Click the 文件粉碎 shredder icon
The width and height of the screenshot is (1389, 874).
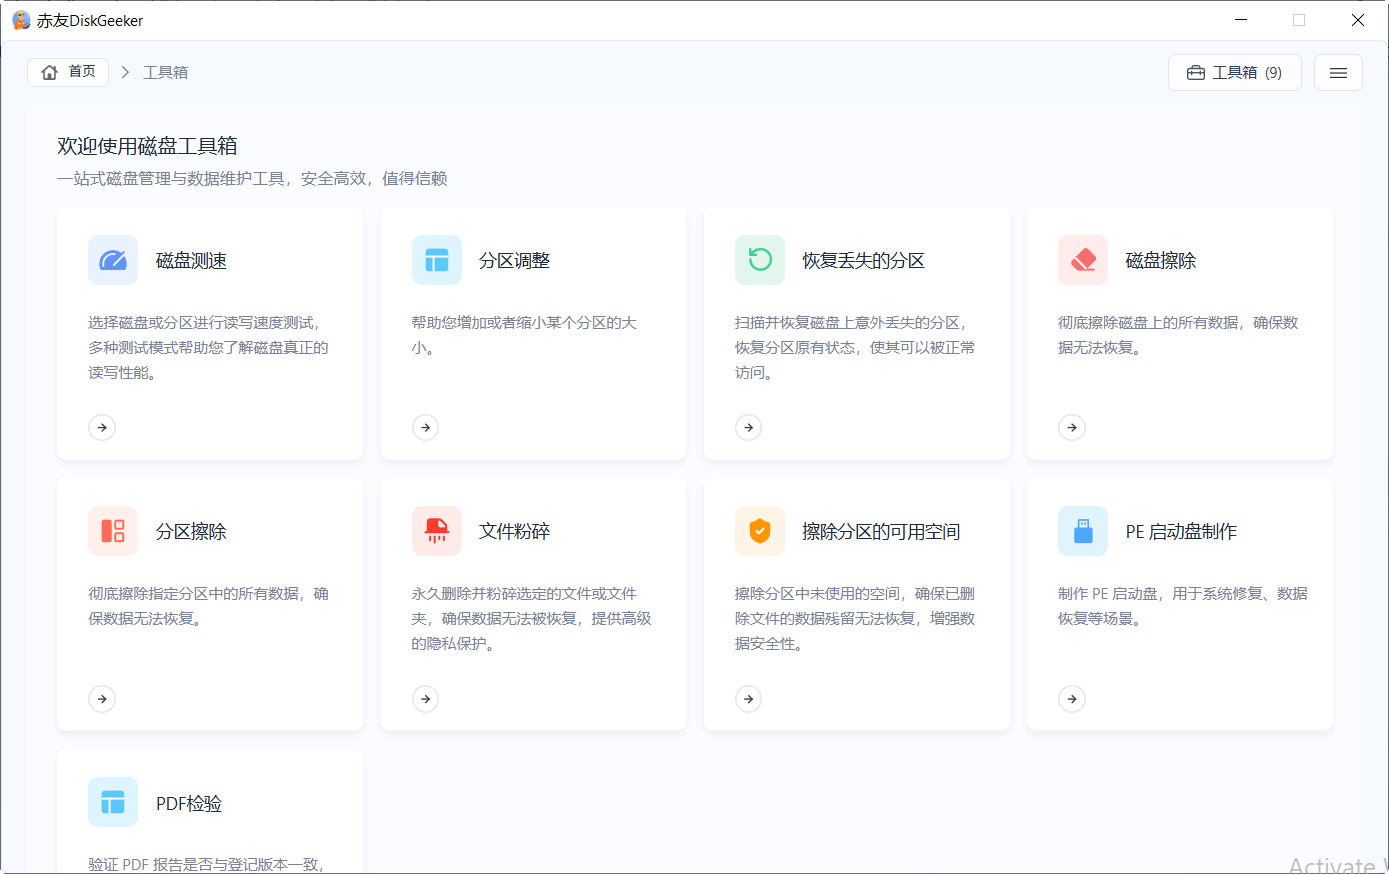tap(437, 531)
